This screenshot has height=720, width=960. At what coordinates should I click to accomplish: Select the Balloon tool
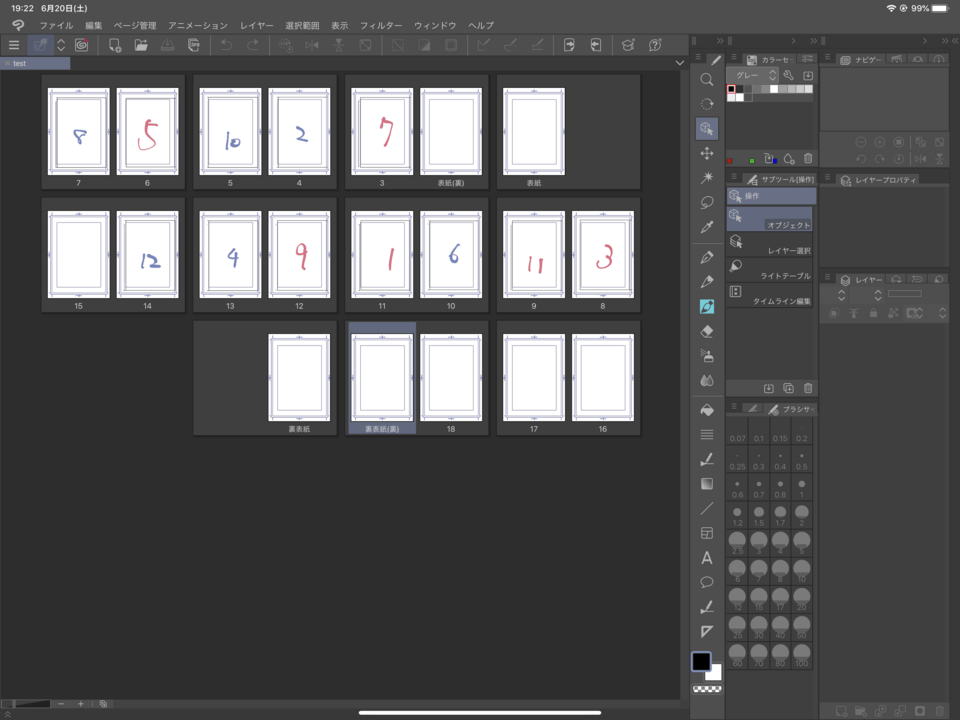pos(707,582)
